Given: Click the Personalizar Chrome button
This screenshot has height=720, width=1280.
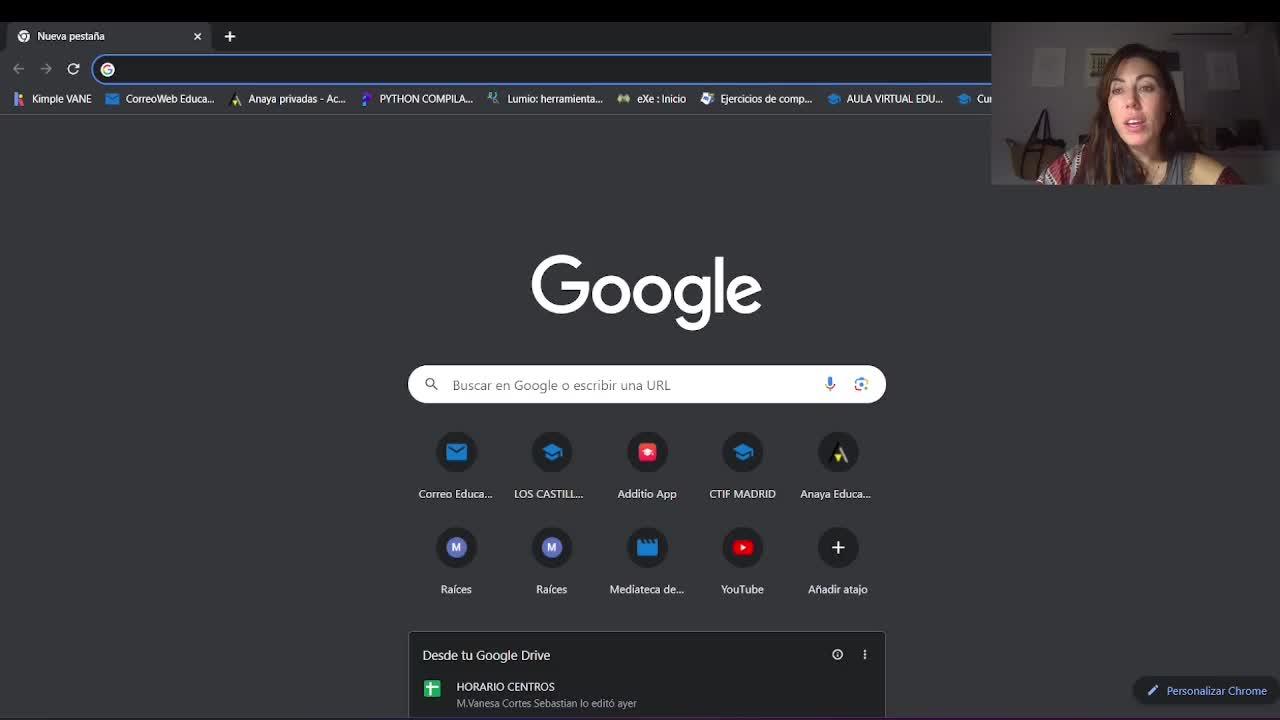Looking at the screenshot, I should [x=1207, y=691].
